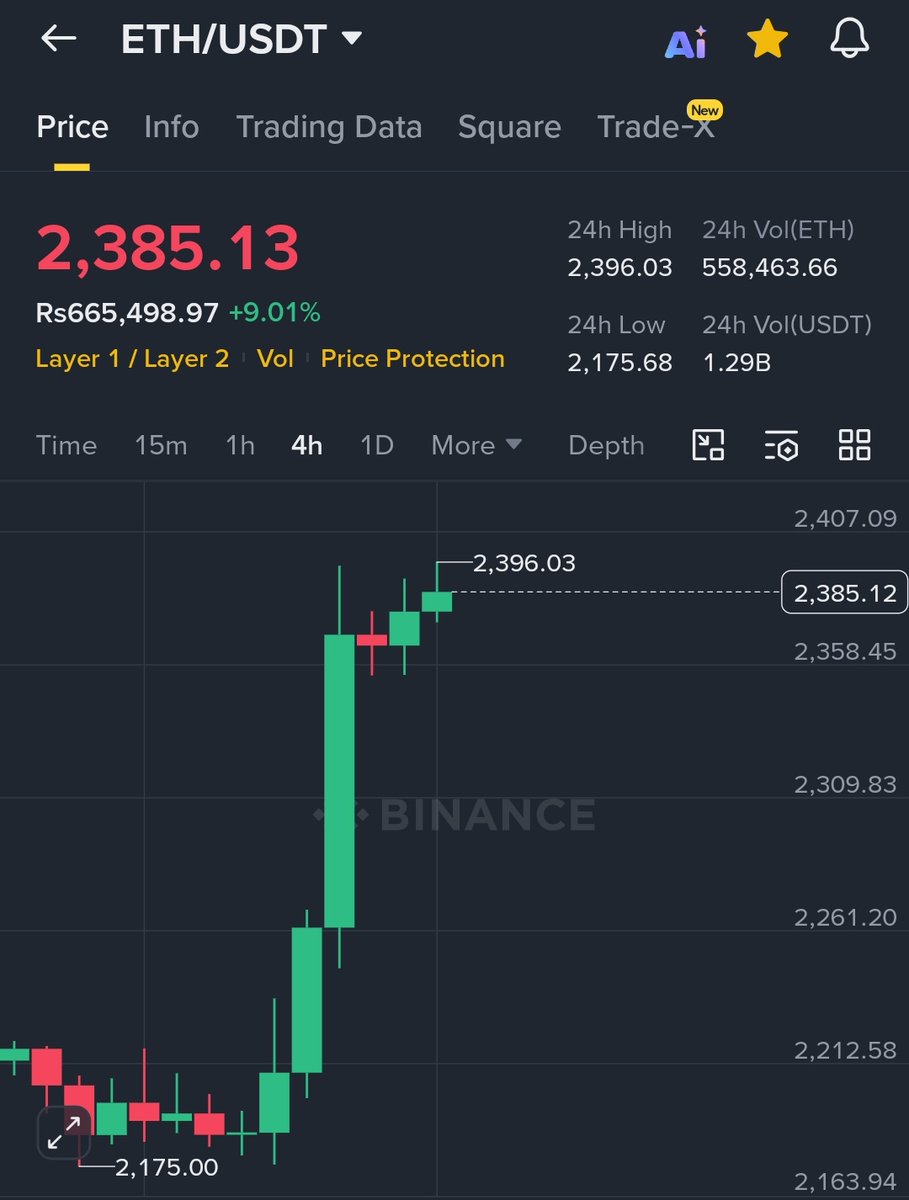Select the 15m timeframe
909x1200 pixels.
[161, 445]
